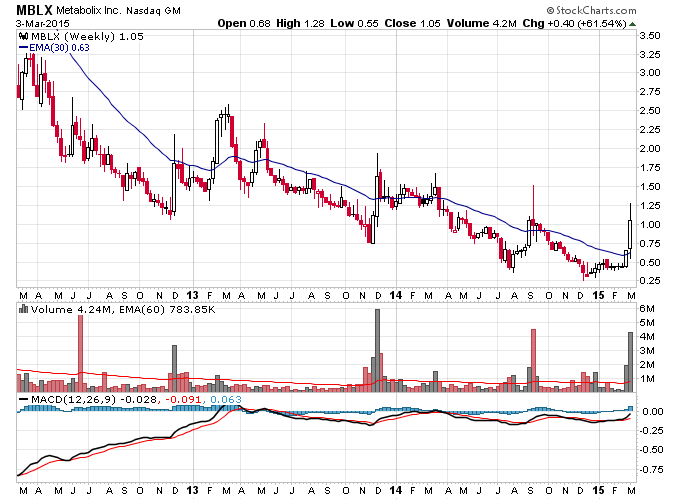Click the Chg +0.40 (+61.54%) value
Image resolution: width=680 pixels, height=500 pixels.
(x=575, y=23)
